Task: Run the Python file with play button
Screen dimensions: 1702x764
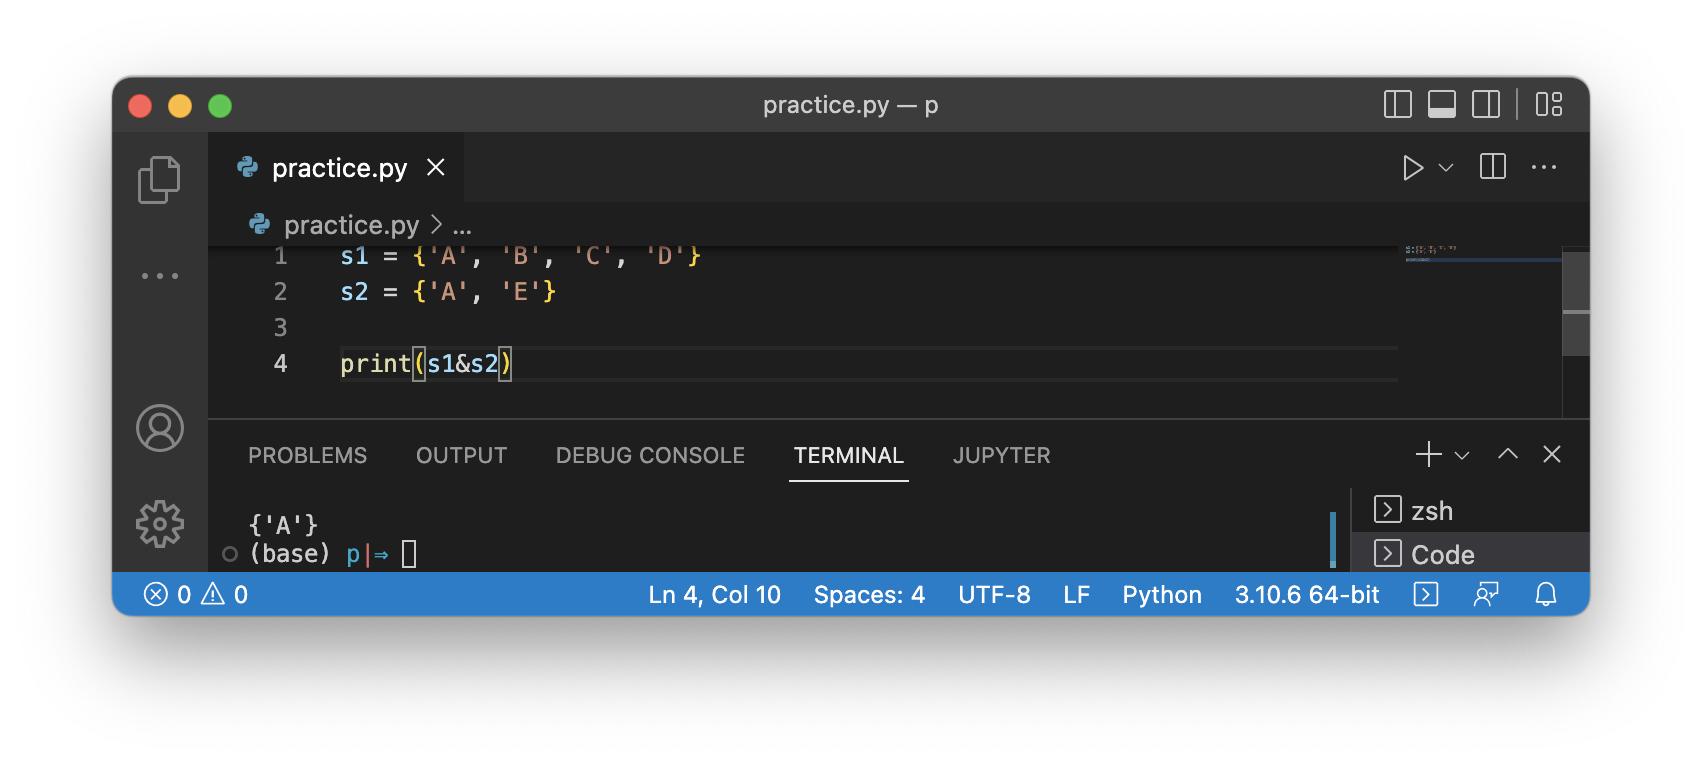Action: point(1412,168)
